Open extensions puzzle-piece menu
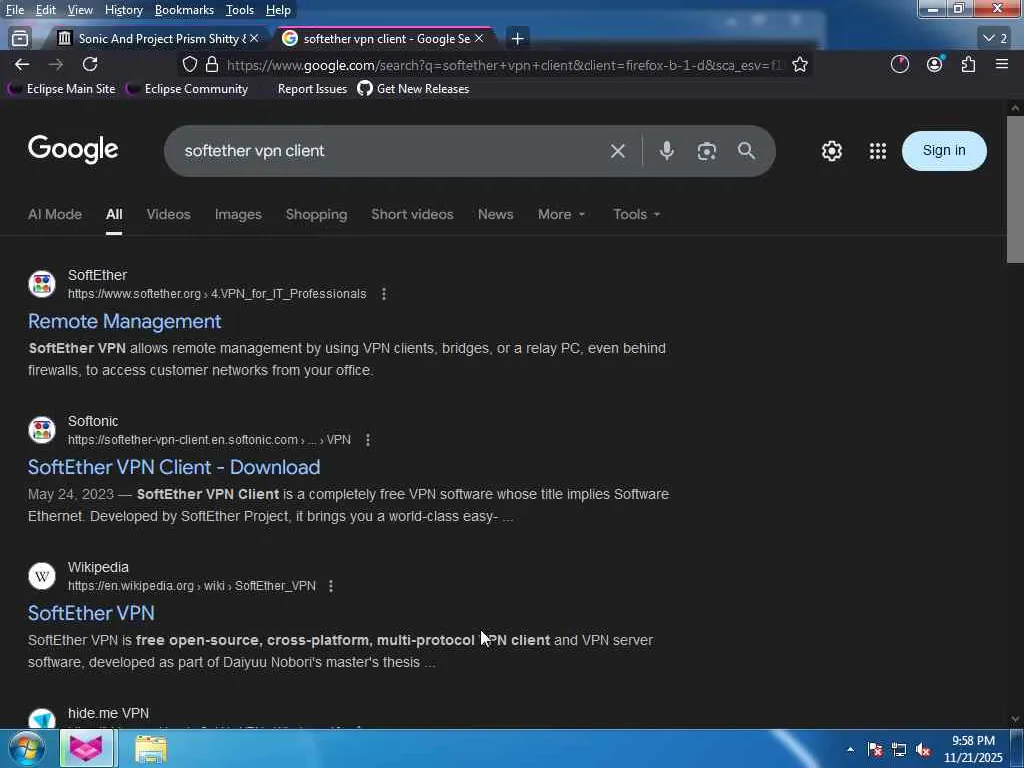Screen dimensions: 1024x768 [x=968, y=64]
